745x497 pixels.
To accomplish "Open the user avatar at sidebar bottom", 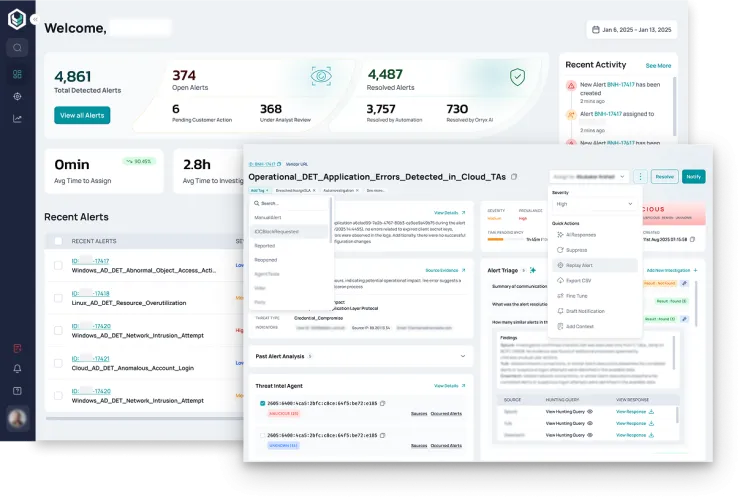I will (17, 419).
